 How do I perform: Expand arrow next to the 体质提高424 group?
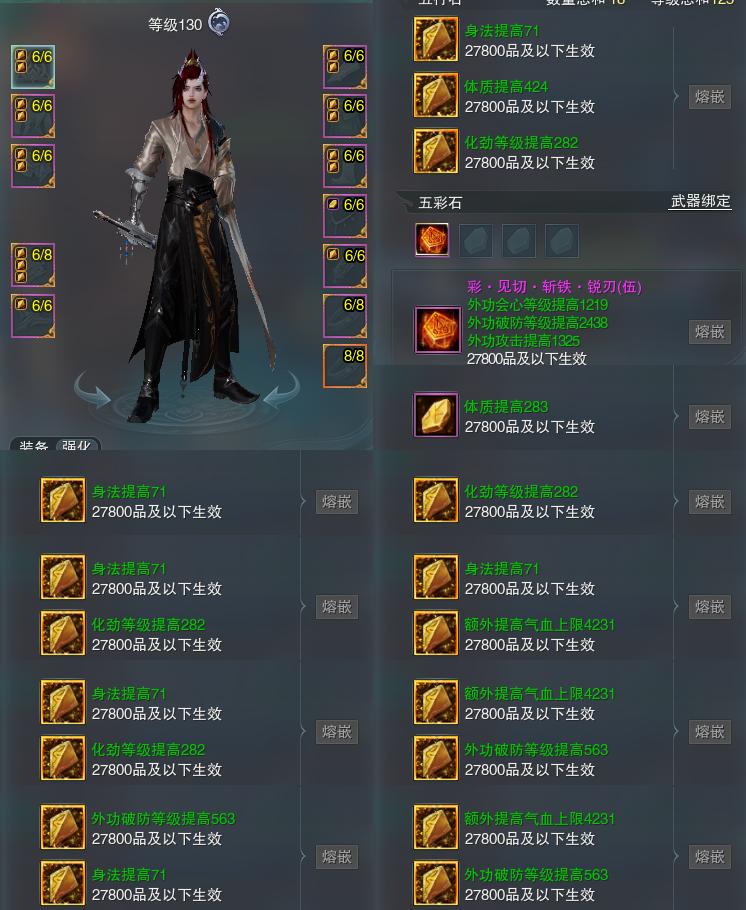[676, 96]
